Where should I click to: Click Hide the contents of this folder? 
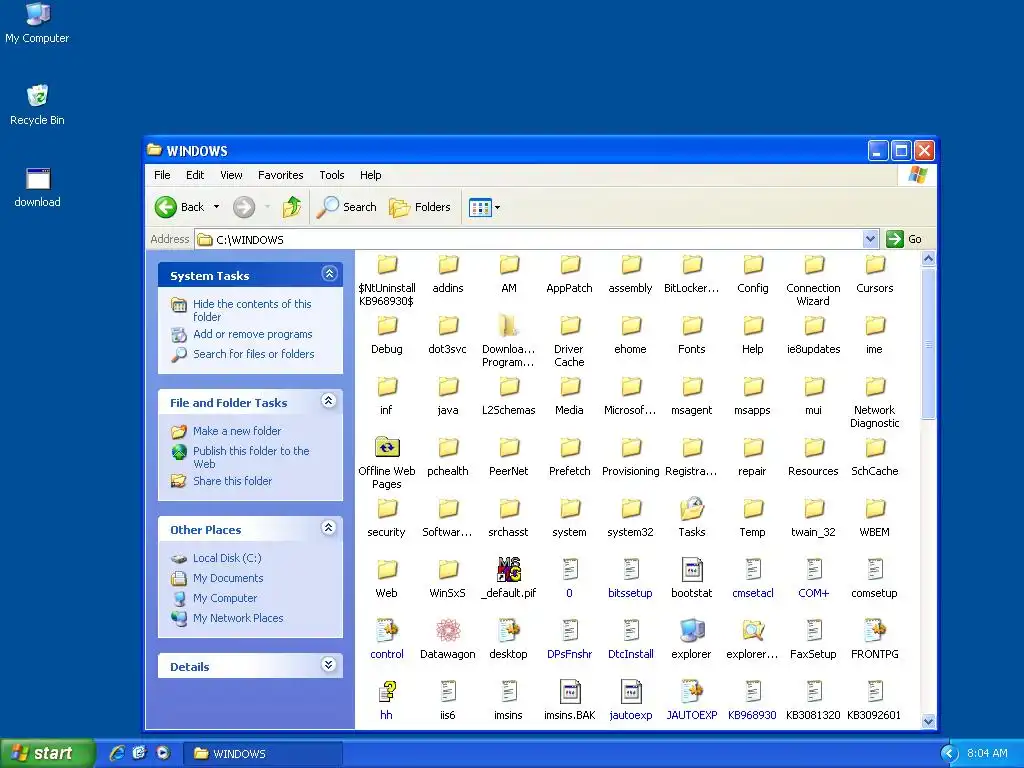click(252, 310)
